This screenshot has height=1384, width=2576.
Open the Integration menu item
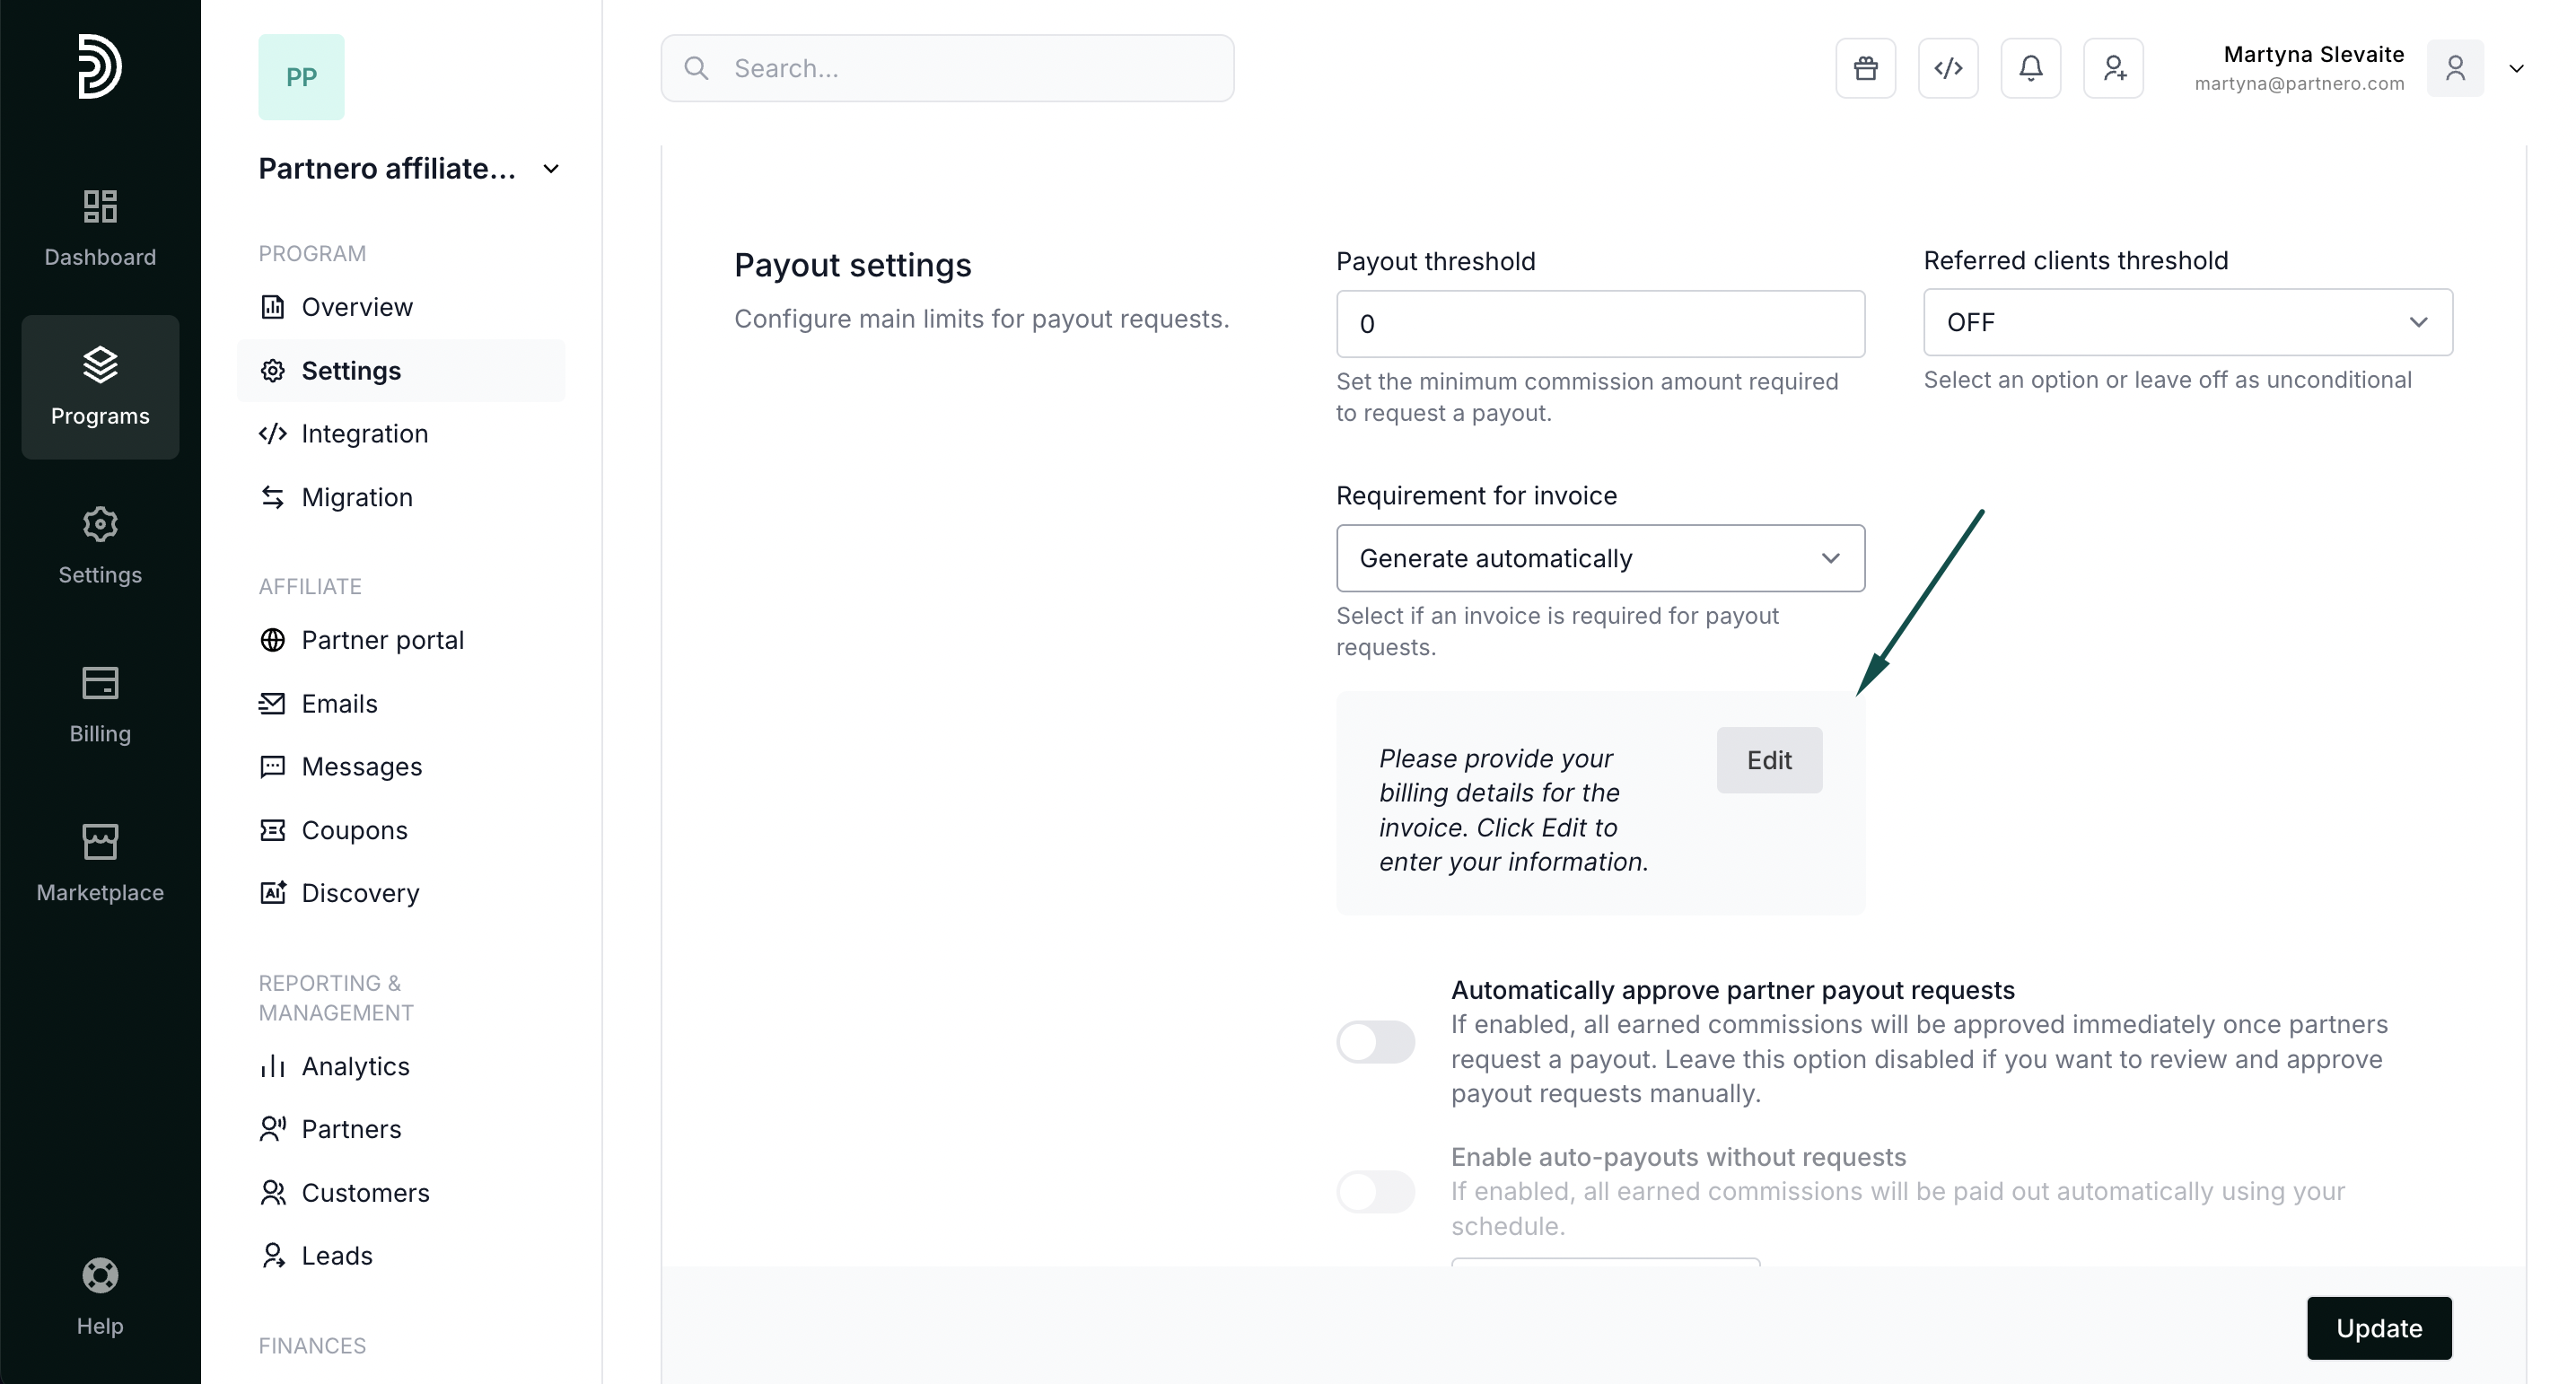[364, 433]
